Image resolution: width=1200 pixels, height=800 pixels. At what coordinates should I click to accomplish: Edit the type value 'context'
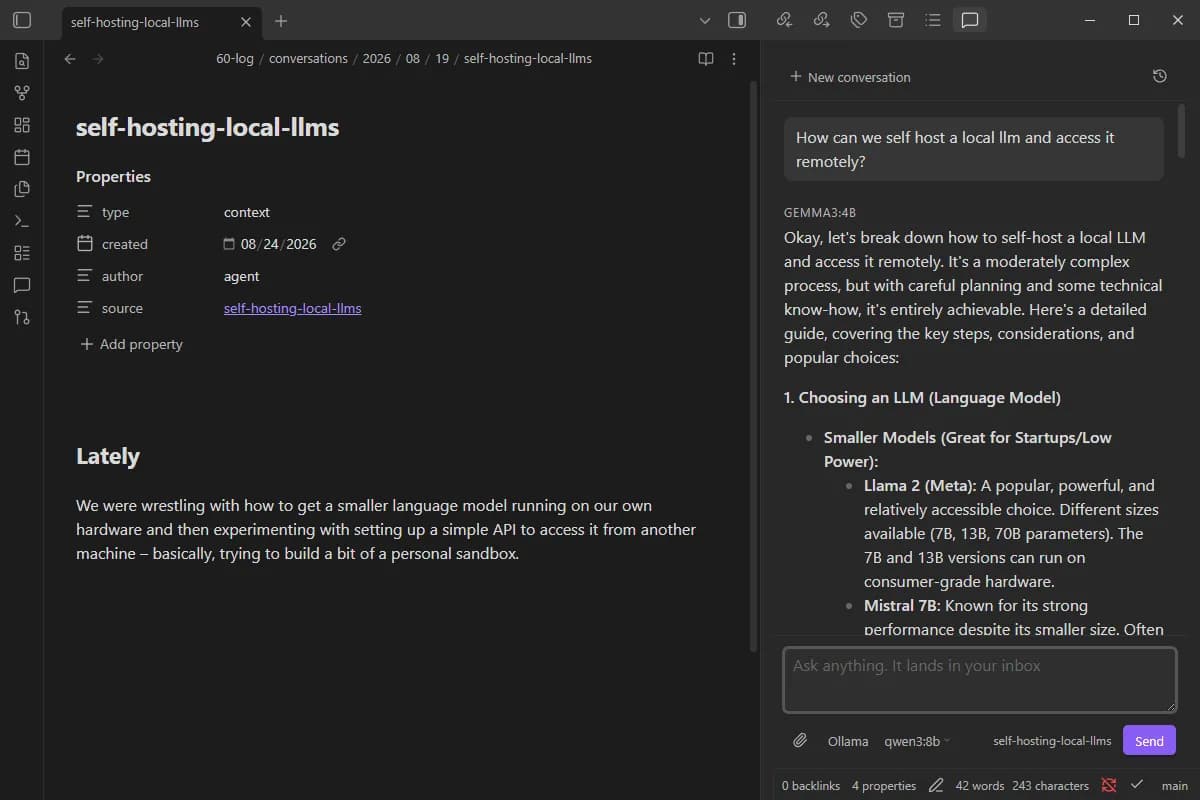(x=247, y=212)
